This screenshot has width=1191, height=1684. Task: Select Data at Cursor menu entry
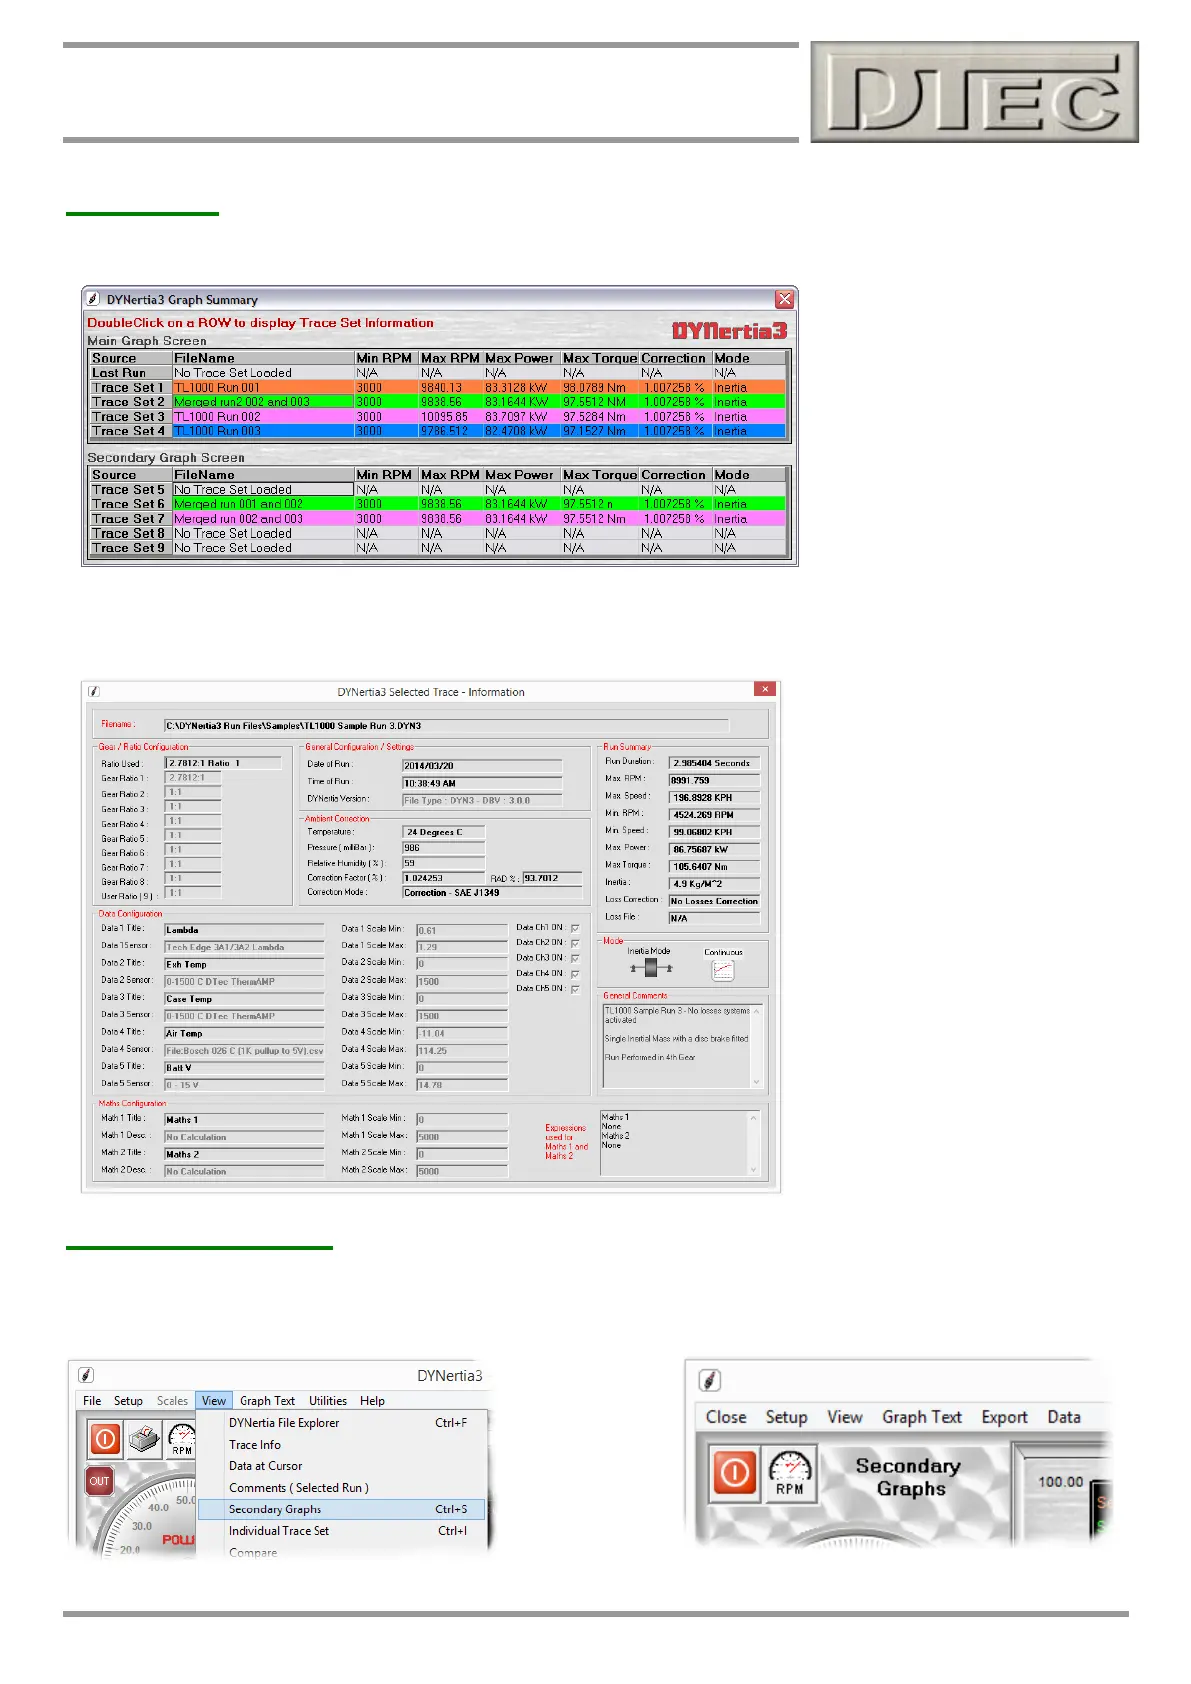point(341,1466)
